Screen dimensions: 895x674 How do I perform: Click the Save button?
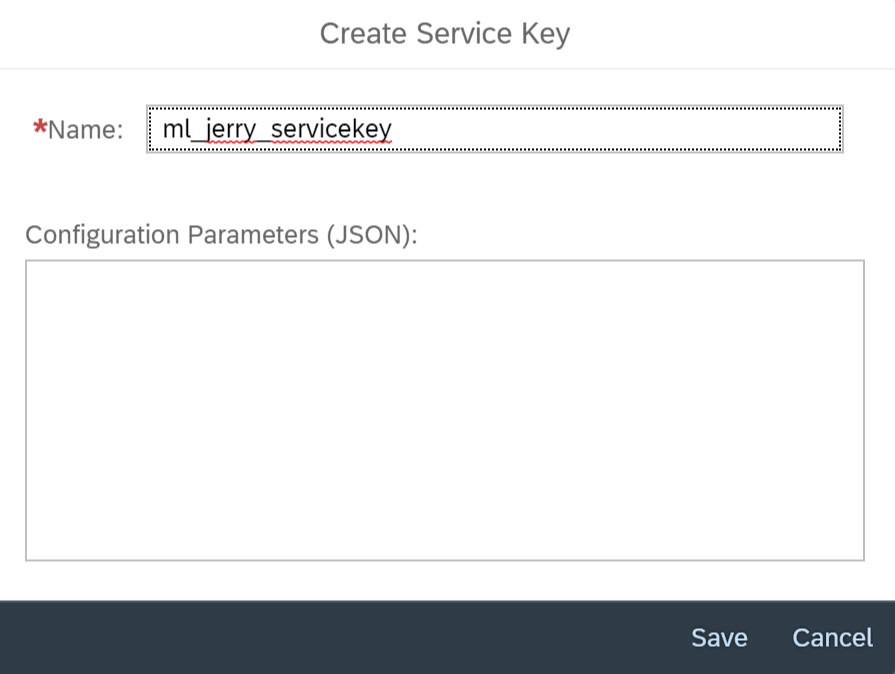(719, 637)
